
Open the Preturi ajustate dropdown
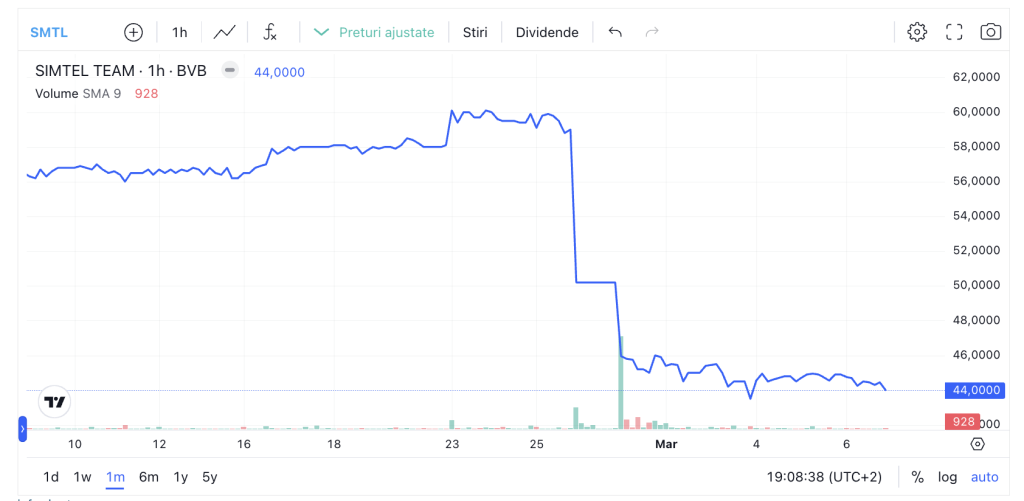(x=375, y=32)
